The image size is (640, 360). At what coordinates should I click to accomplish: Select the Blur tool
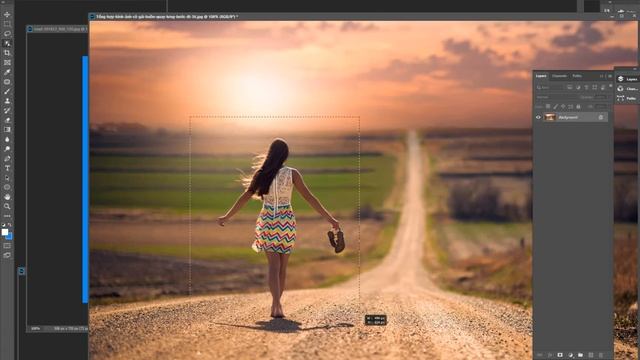tap(7, 139)
